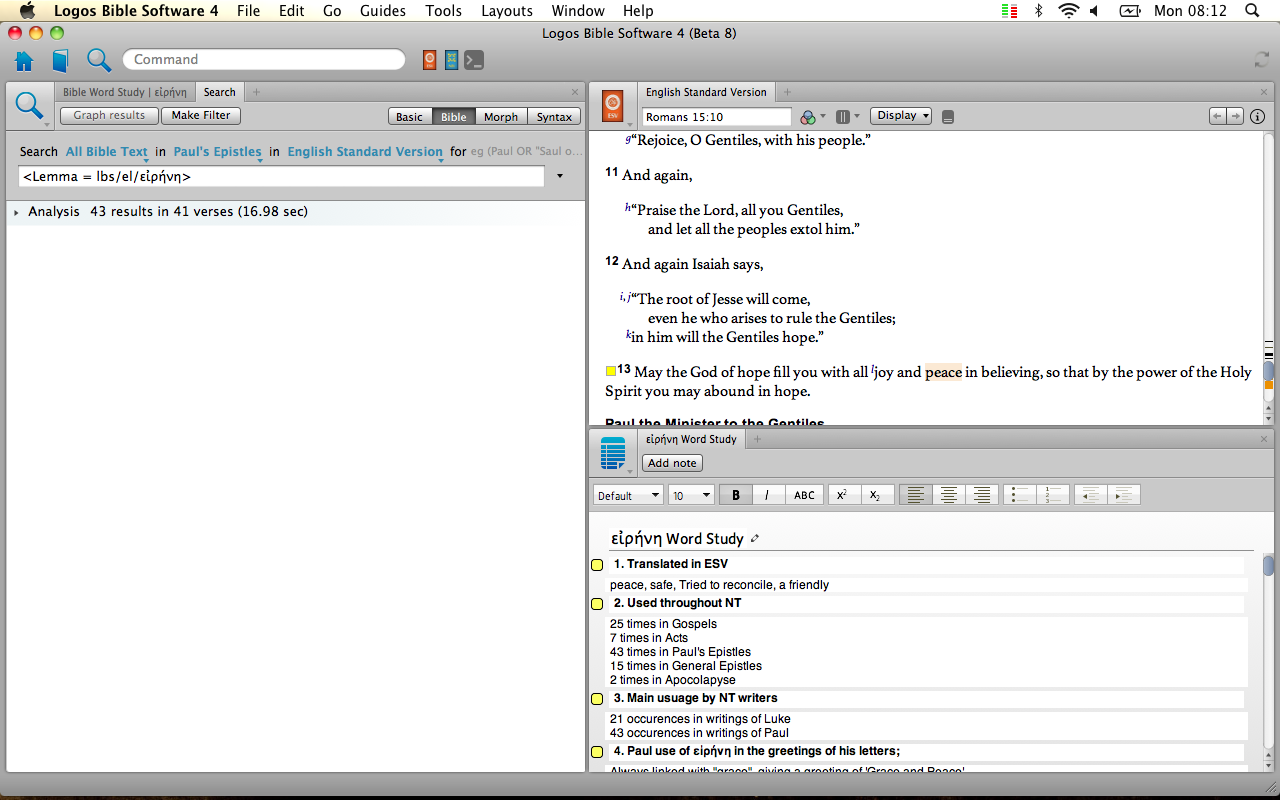Viewport: 1280px width, 800px height.
Task: Go to the Home page icon
Action: pos(24,60)
